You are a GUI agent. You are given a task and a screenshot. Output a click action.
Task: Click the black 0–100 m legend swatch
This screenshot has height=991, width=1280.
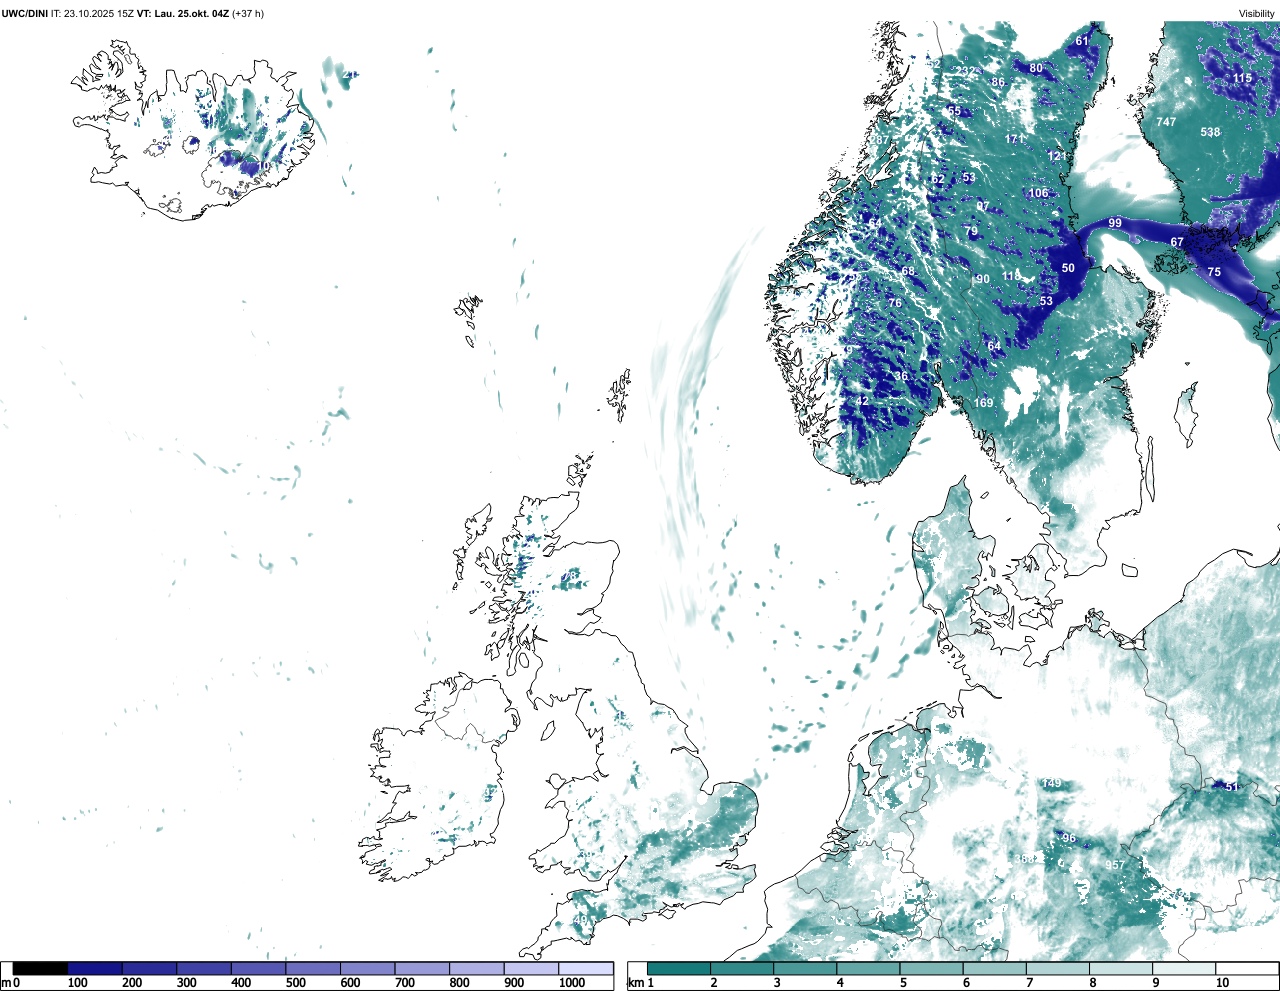[40, 968]
